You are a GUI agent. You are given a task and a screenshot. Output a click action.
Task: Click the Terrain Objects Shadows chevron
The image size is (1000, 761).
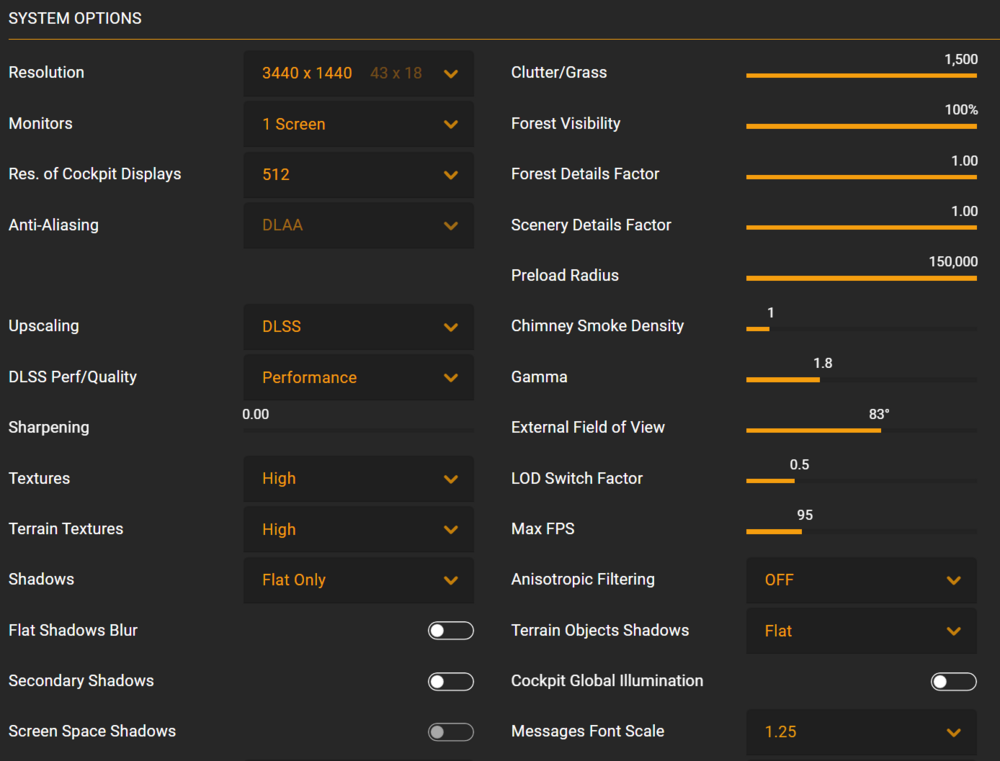point(954,631)
